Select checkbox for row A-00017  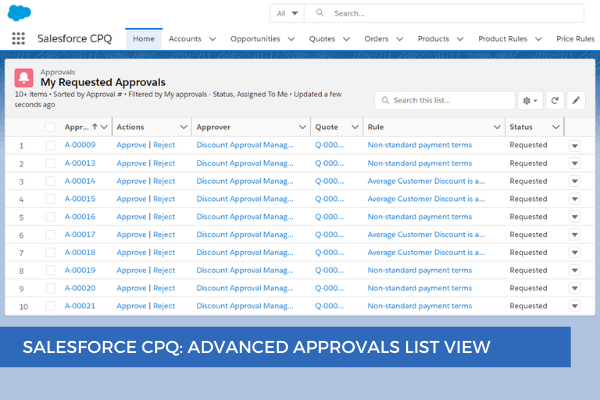[x=50, y=235]
